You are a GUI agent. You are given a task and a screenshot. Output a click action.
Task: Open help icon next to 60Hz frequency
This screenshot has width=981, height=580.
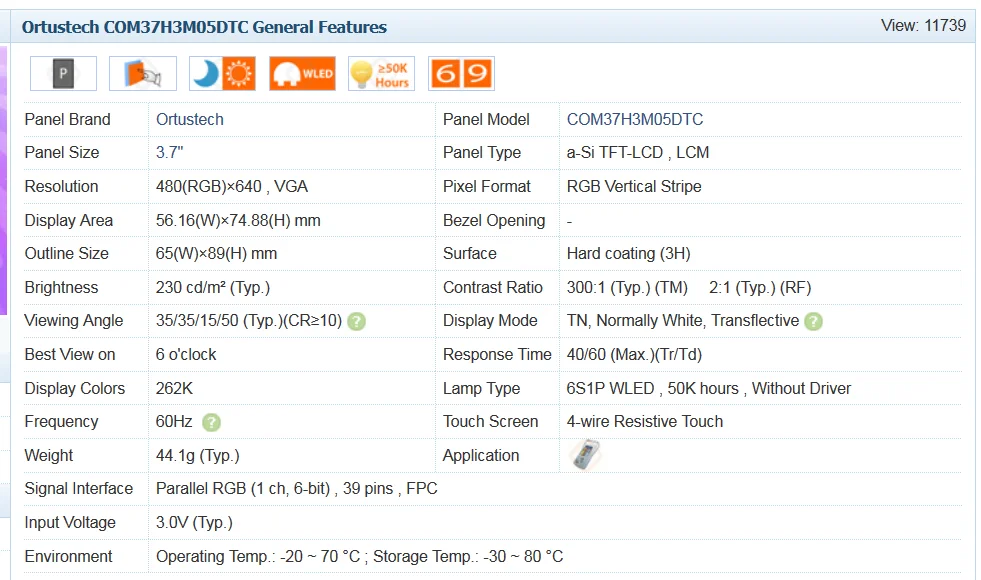point(211,422)
